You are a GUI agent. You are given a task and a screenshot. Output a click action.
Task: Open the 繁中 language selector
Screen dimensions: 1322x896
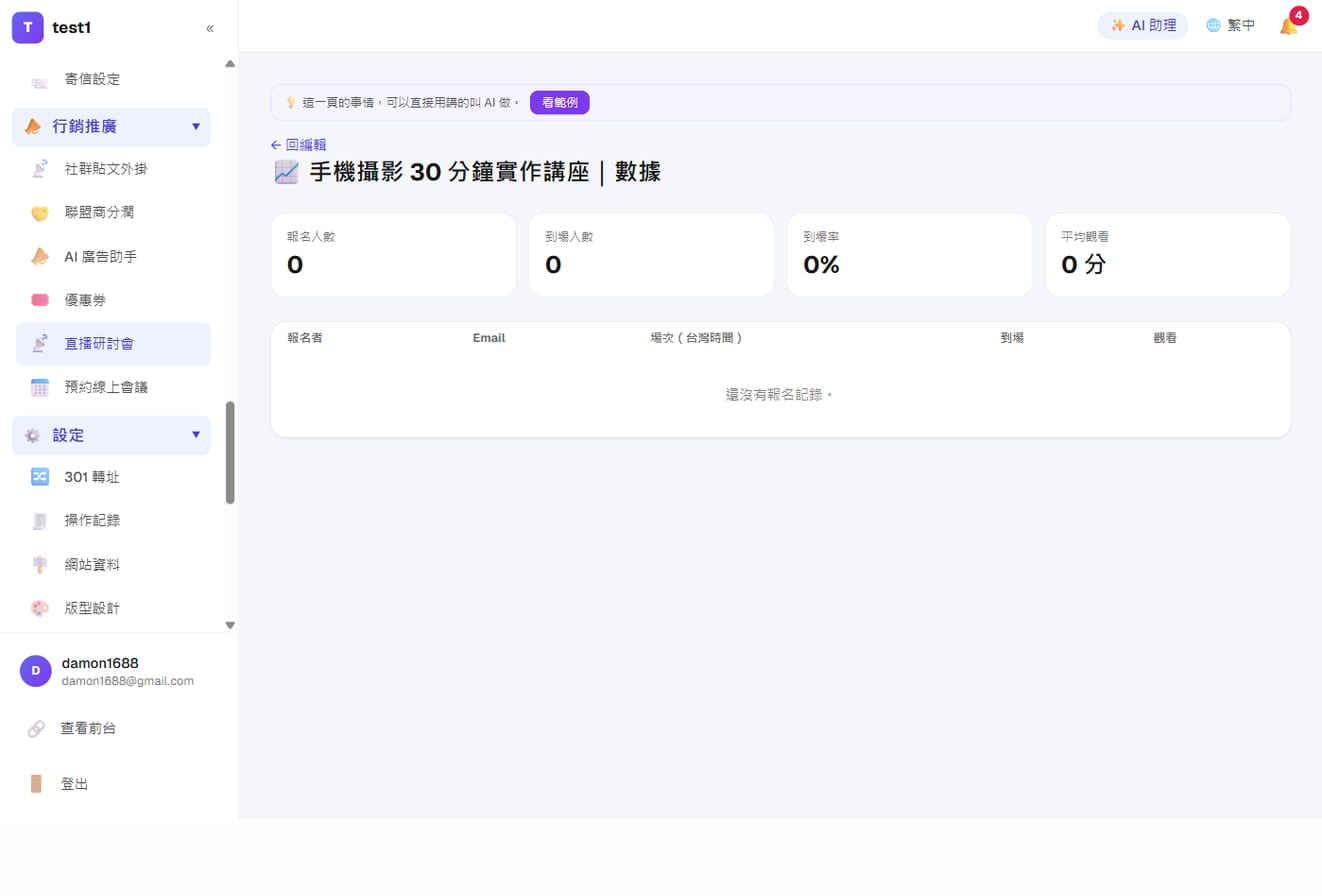point(1231,26)
